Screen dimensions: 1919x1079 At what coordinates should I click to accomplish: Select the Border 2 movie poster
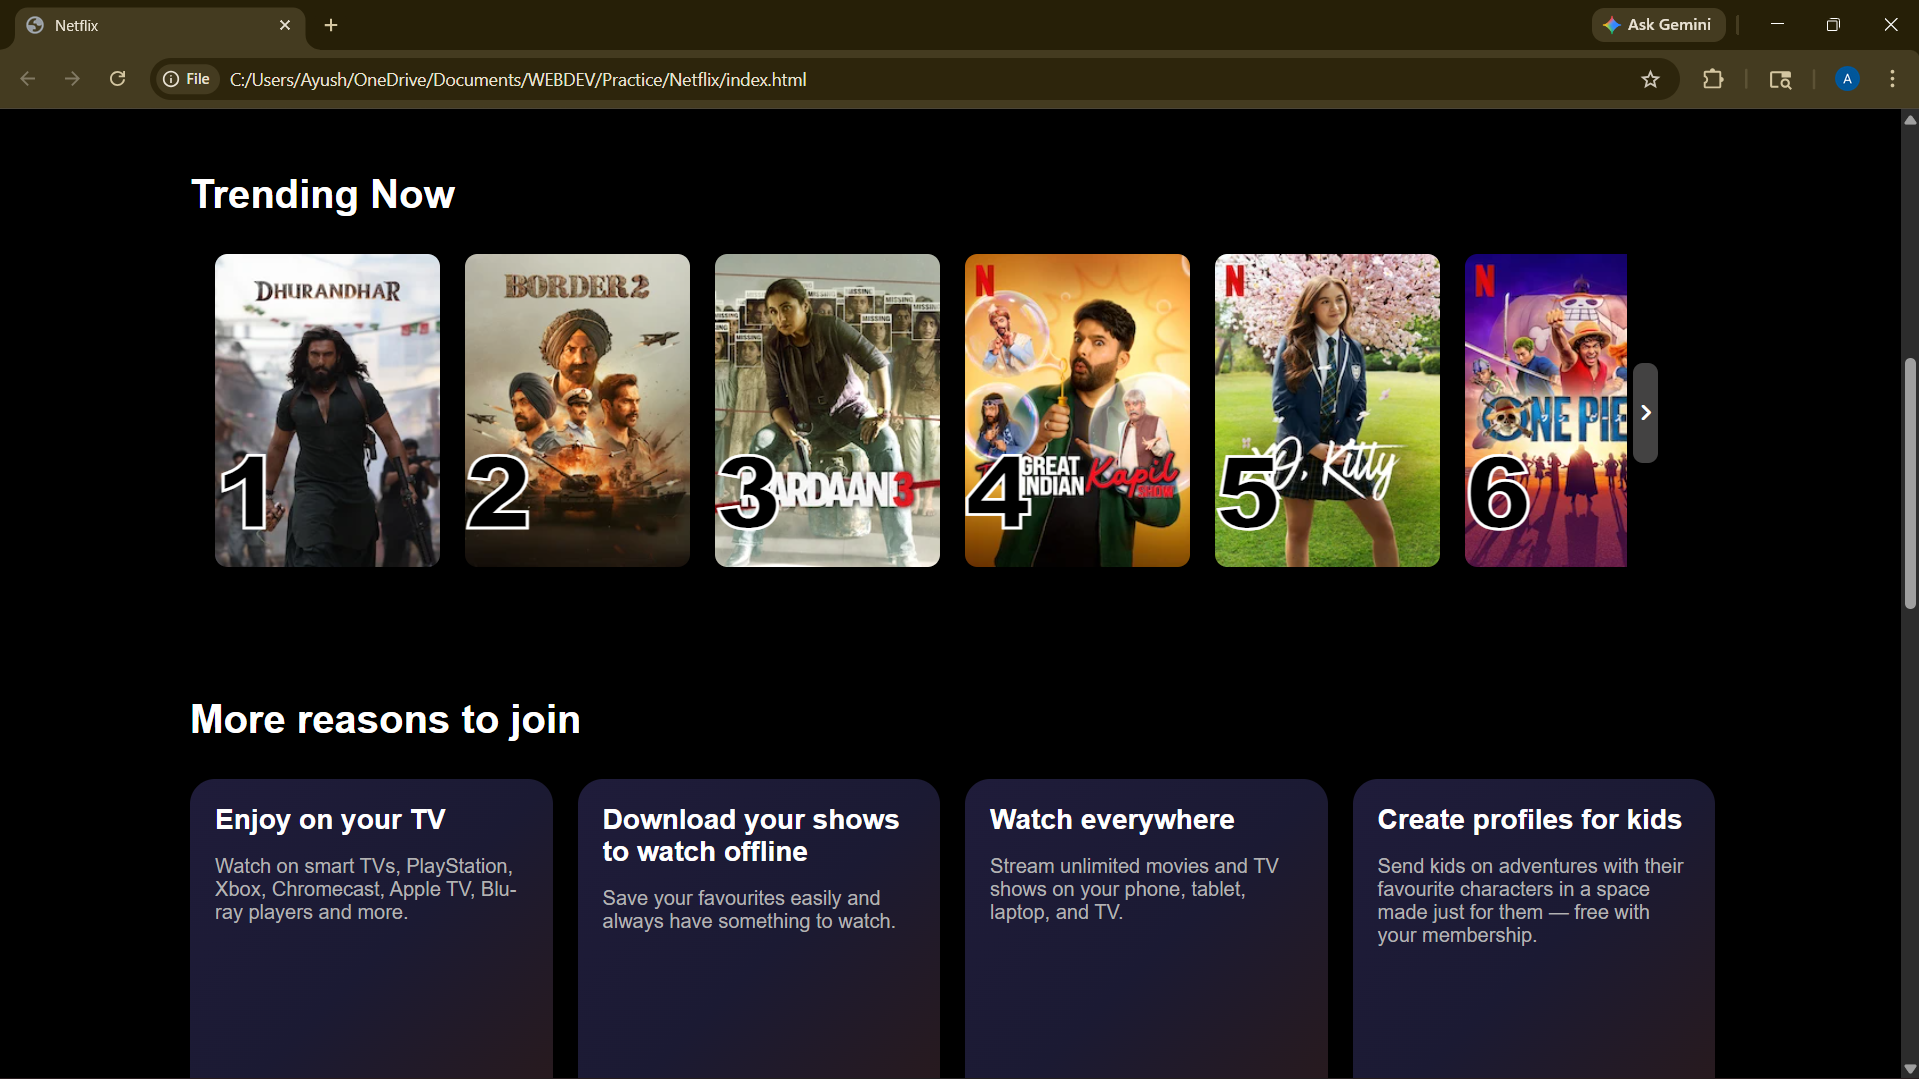click(577, 410)
